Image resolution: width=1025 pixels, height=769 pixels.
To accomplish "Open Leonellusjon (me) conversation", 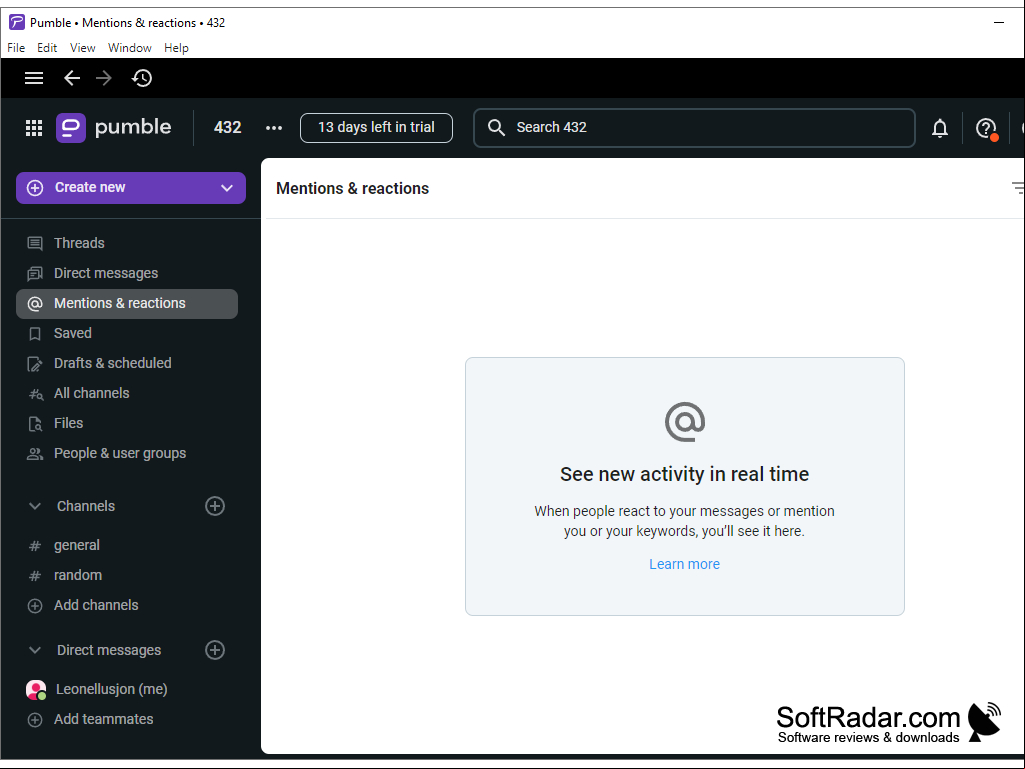I will pyautogui.click(x=127, y=689).
